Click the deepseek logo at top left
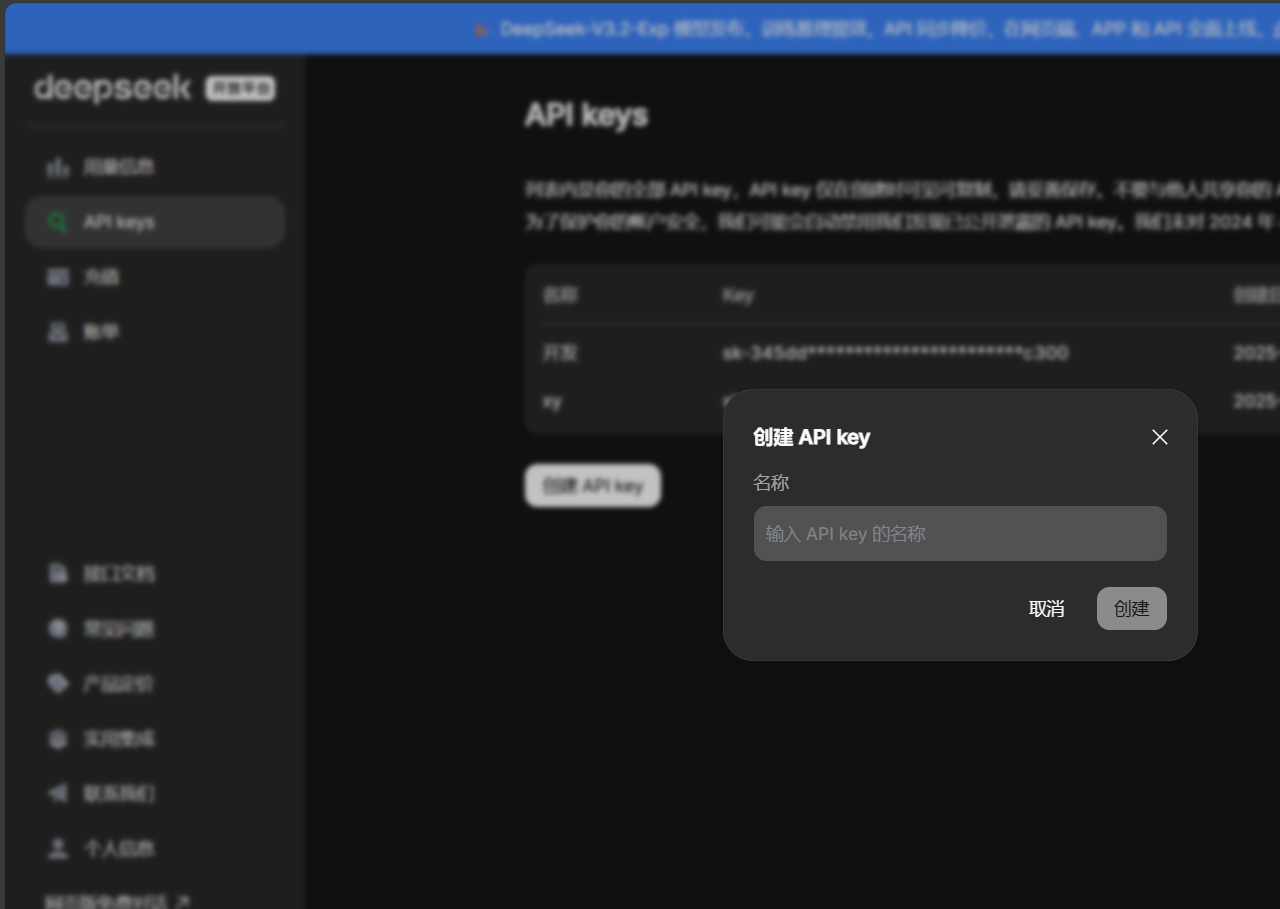Viewport: 1280px width, 909px height. pos(112,89)
